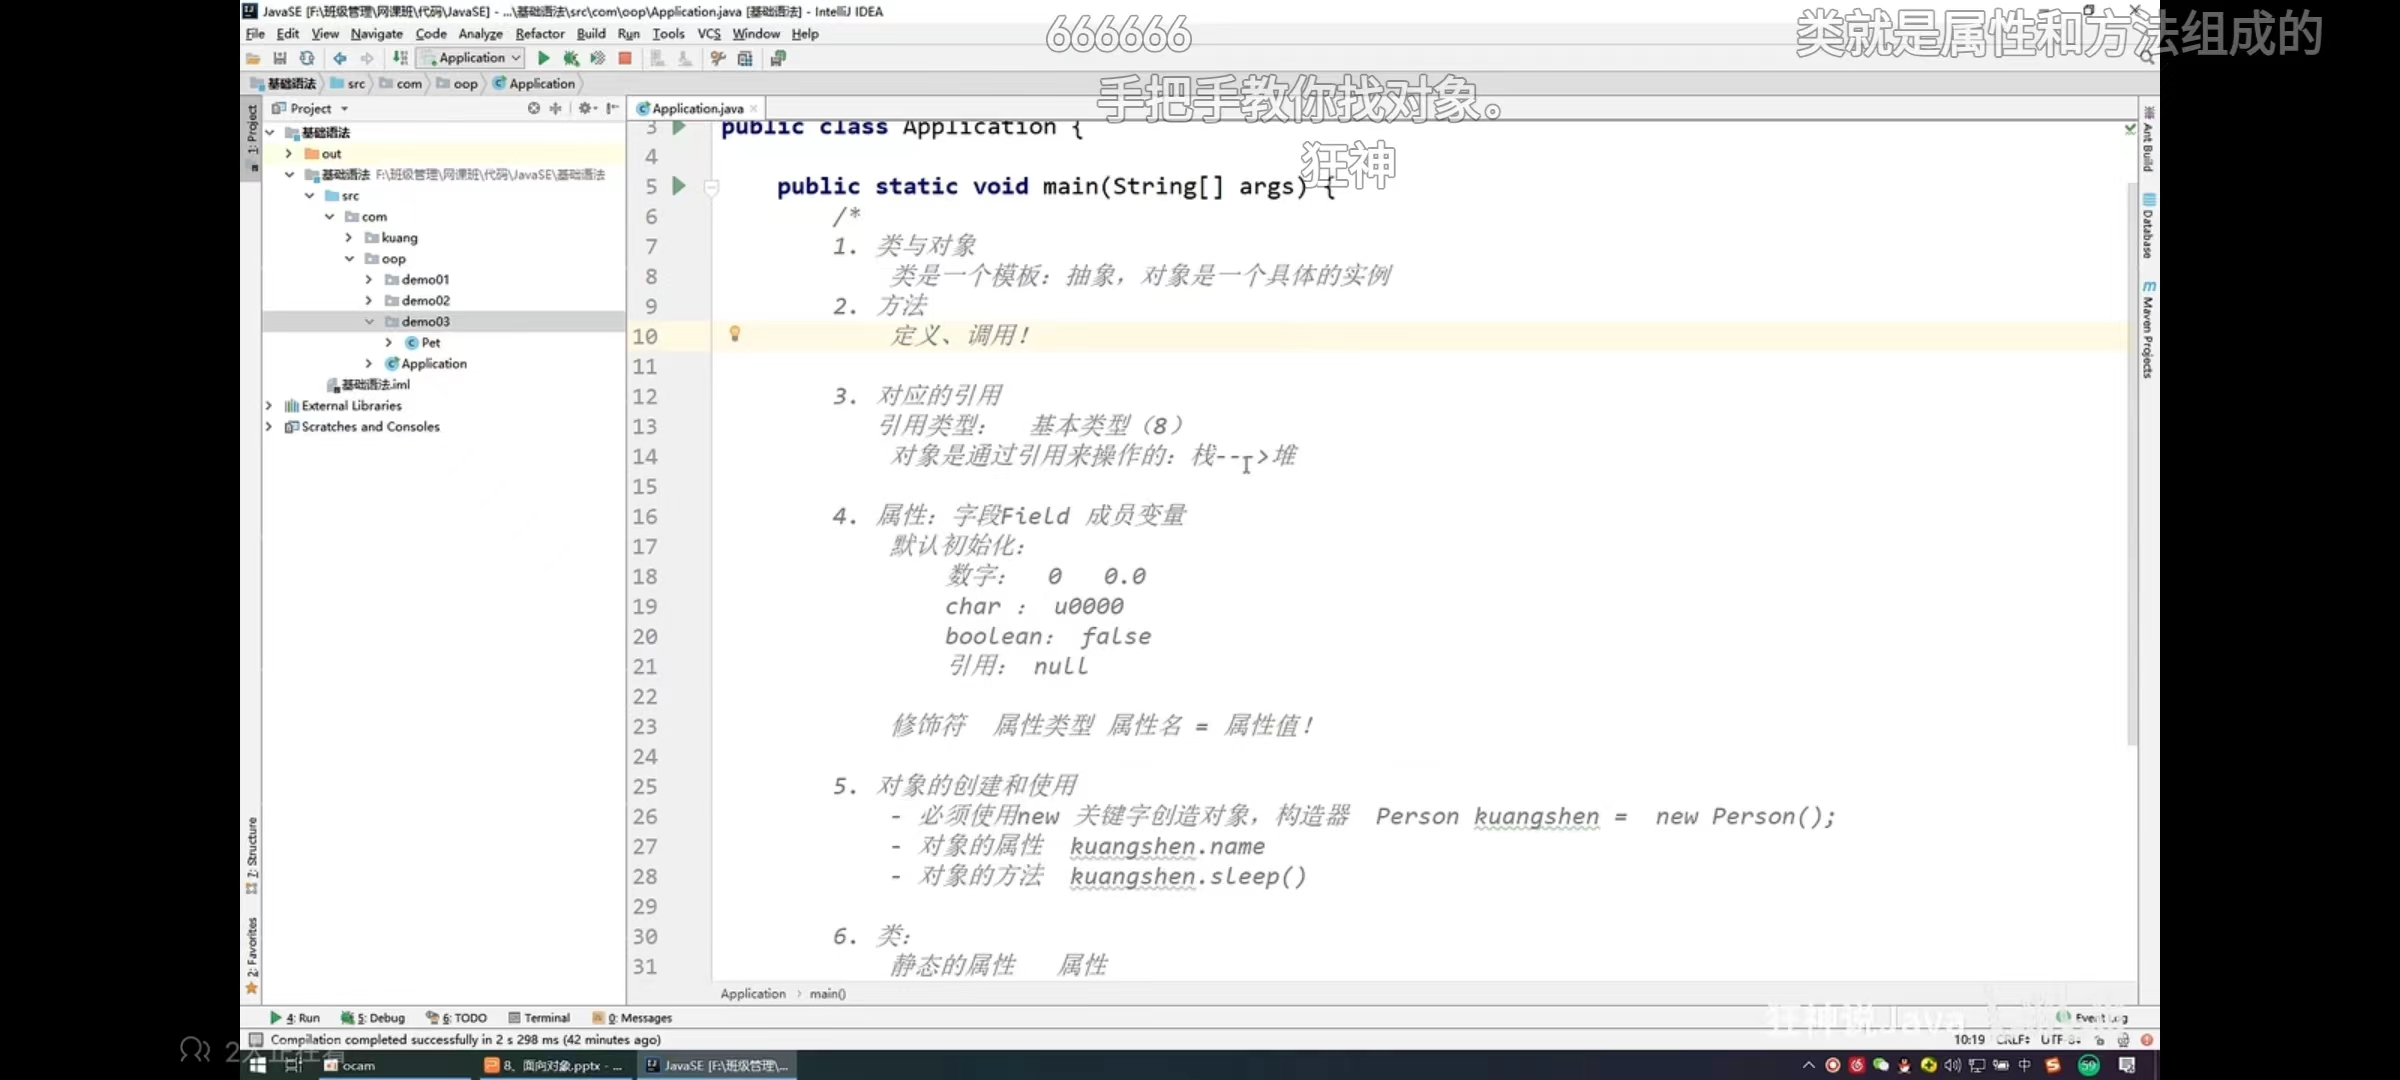Open the Refactor menu
Viewport: 2400px width, 1080px height.
539,33
